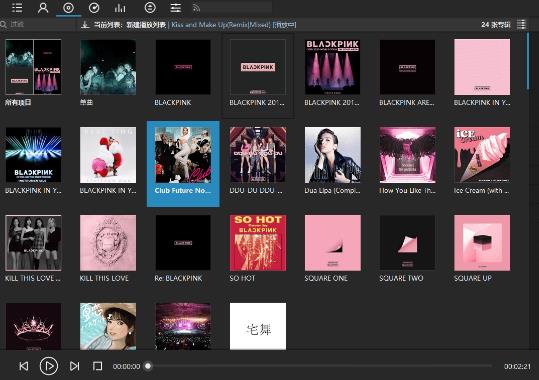539x380 pixels.
Task: Open BLACKPINK IN Y... album with plain pink cover
Action: click(482, 67)
